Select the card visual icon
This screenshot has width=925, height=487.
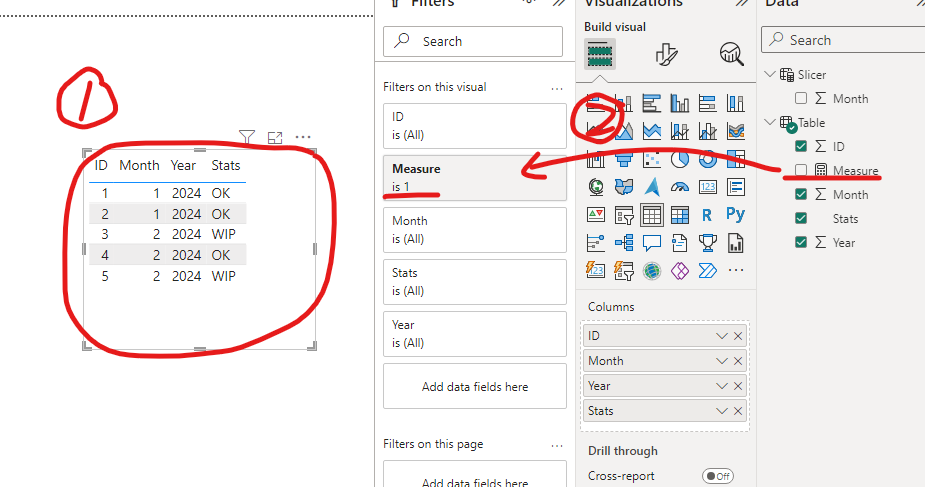pos(707,187)
